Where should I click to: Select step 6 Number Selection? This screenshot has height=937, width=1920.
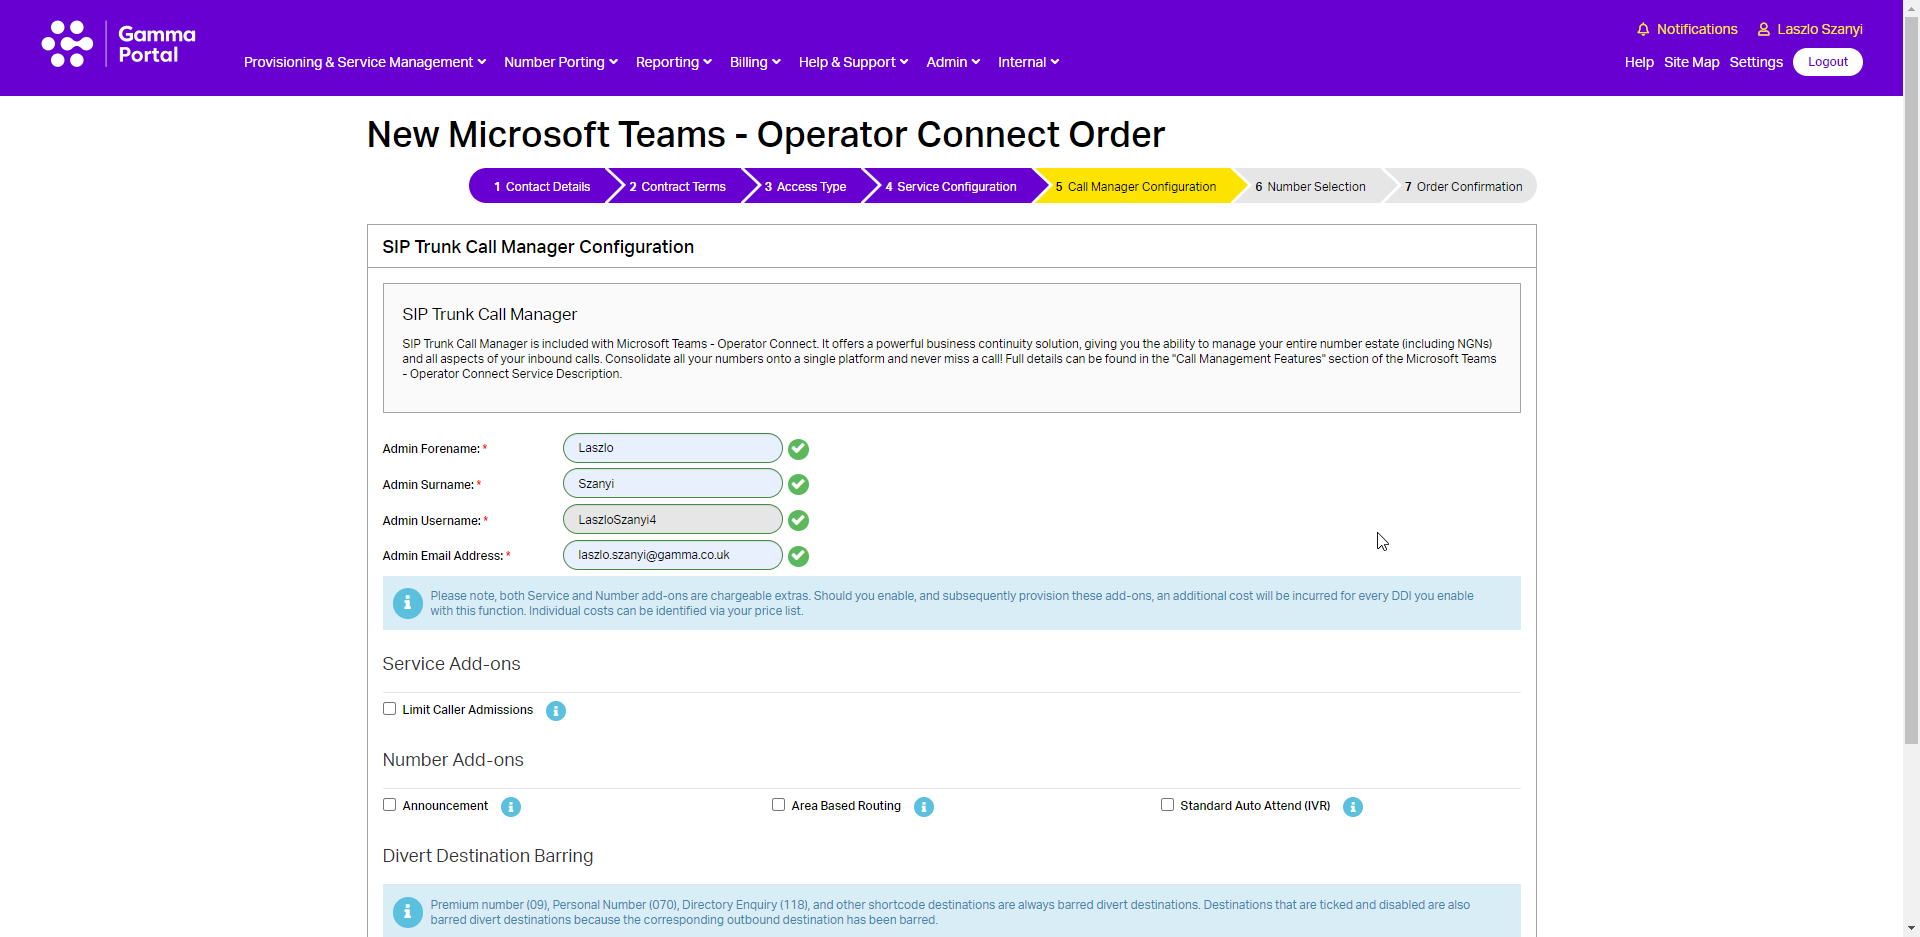click(1310, 186)
